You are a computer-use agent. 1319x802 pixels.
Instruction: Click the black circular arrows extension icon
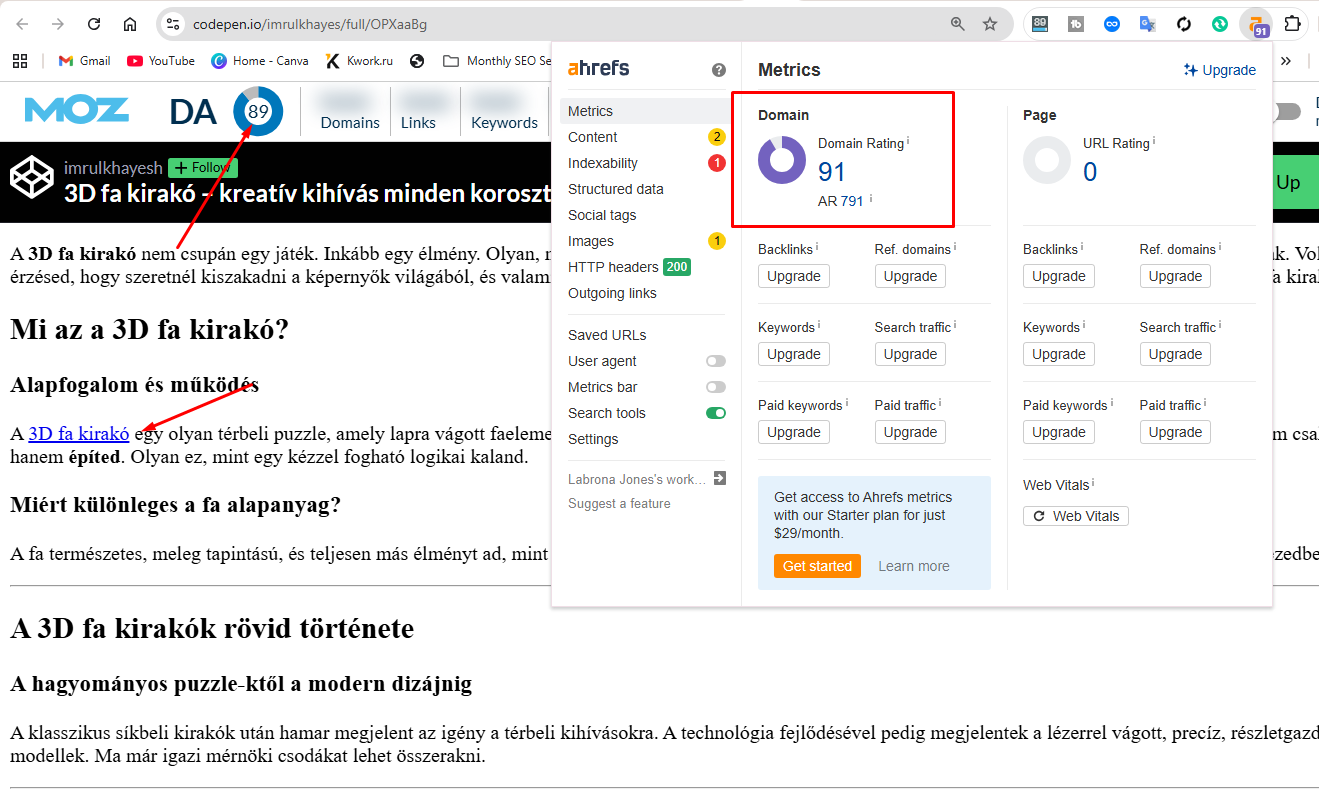pos(1184,24)
